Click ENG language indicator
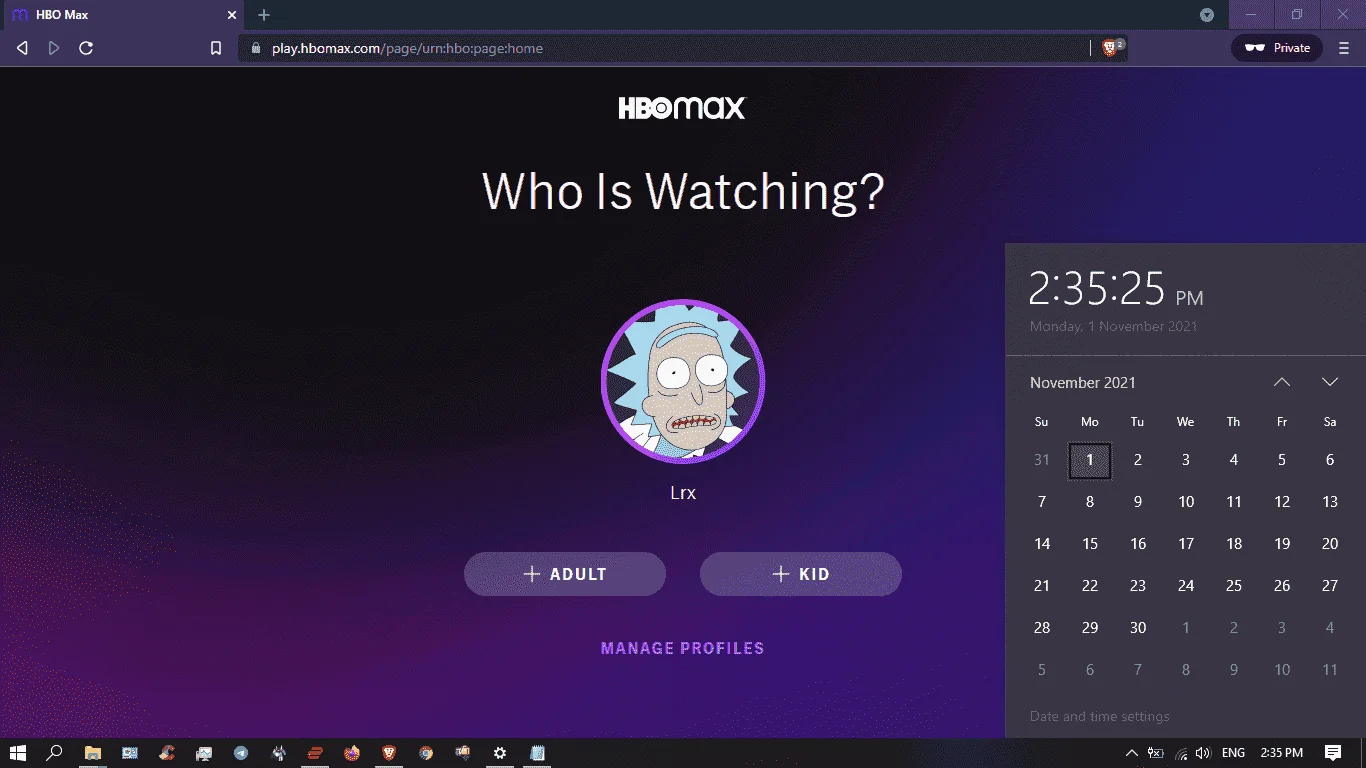The image size is (1366, 768). 1233,752
